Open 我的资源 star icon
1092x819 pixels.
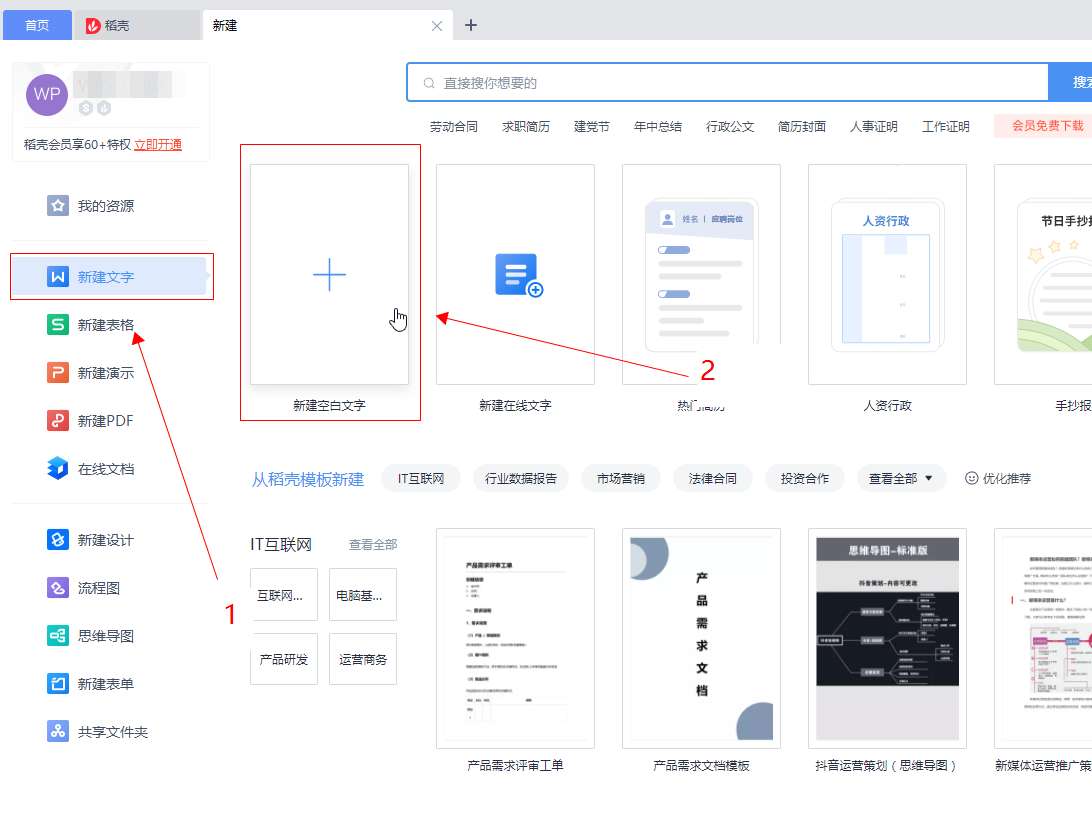(x=58, y=206)
